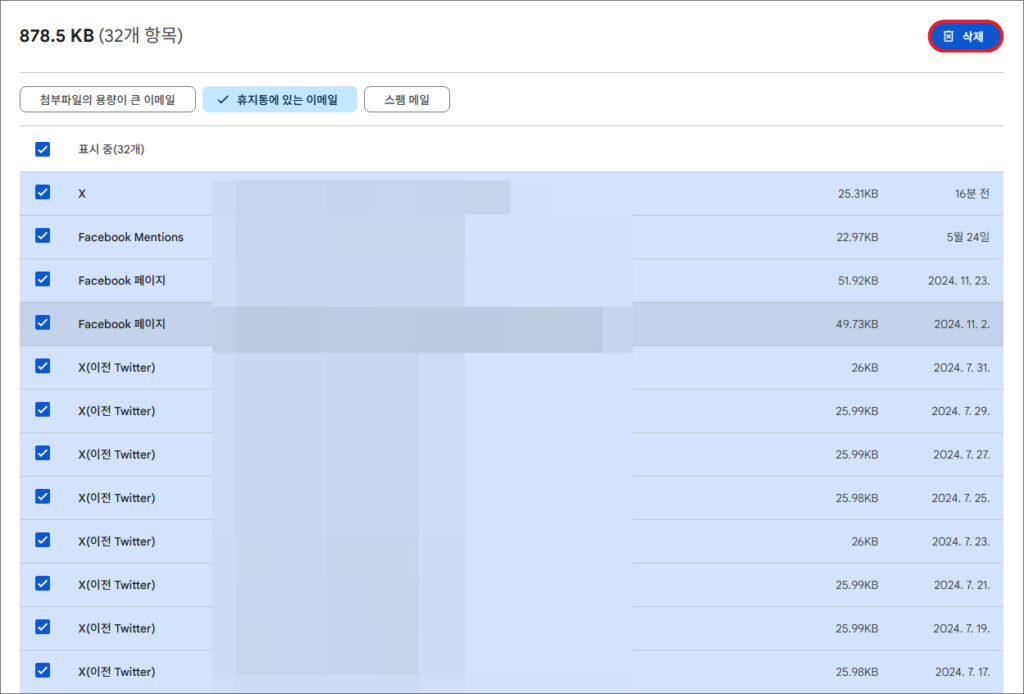Uncheck Facebook 페이지 email dated 2024. 11. 2.
This screenshot has width=1024, height=694.
tap(42, 323)
